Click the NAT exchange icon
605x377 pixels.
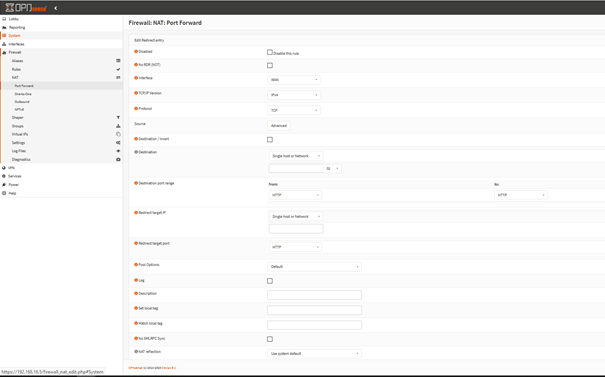tap(118, 78)
